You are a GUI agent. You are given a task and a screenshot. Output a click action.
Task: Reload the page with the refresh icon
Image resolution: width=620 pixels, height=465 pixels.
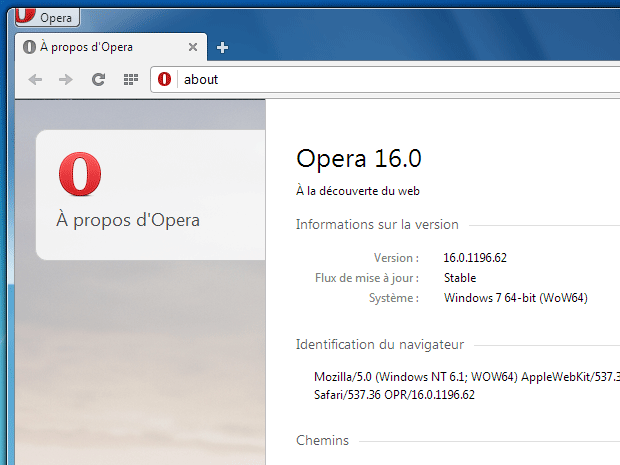tap(98, 79)
